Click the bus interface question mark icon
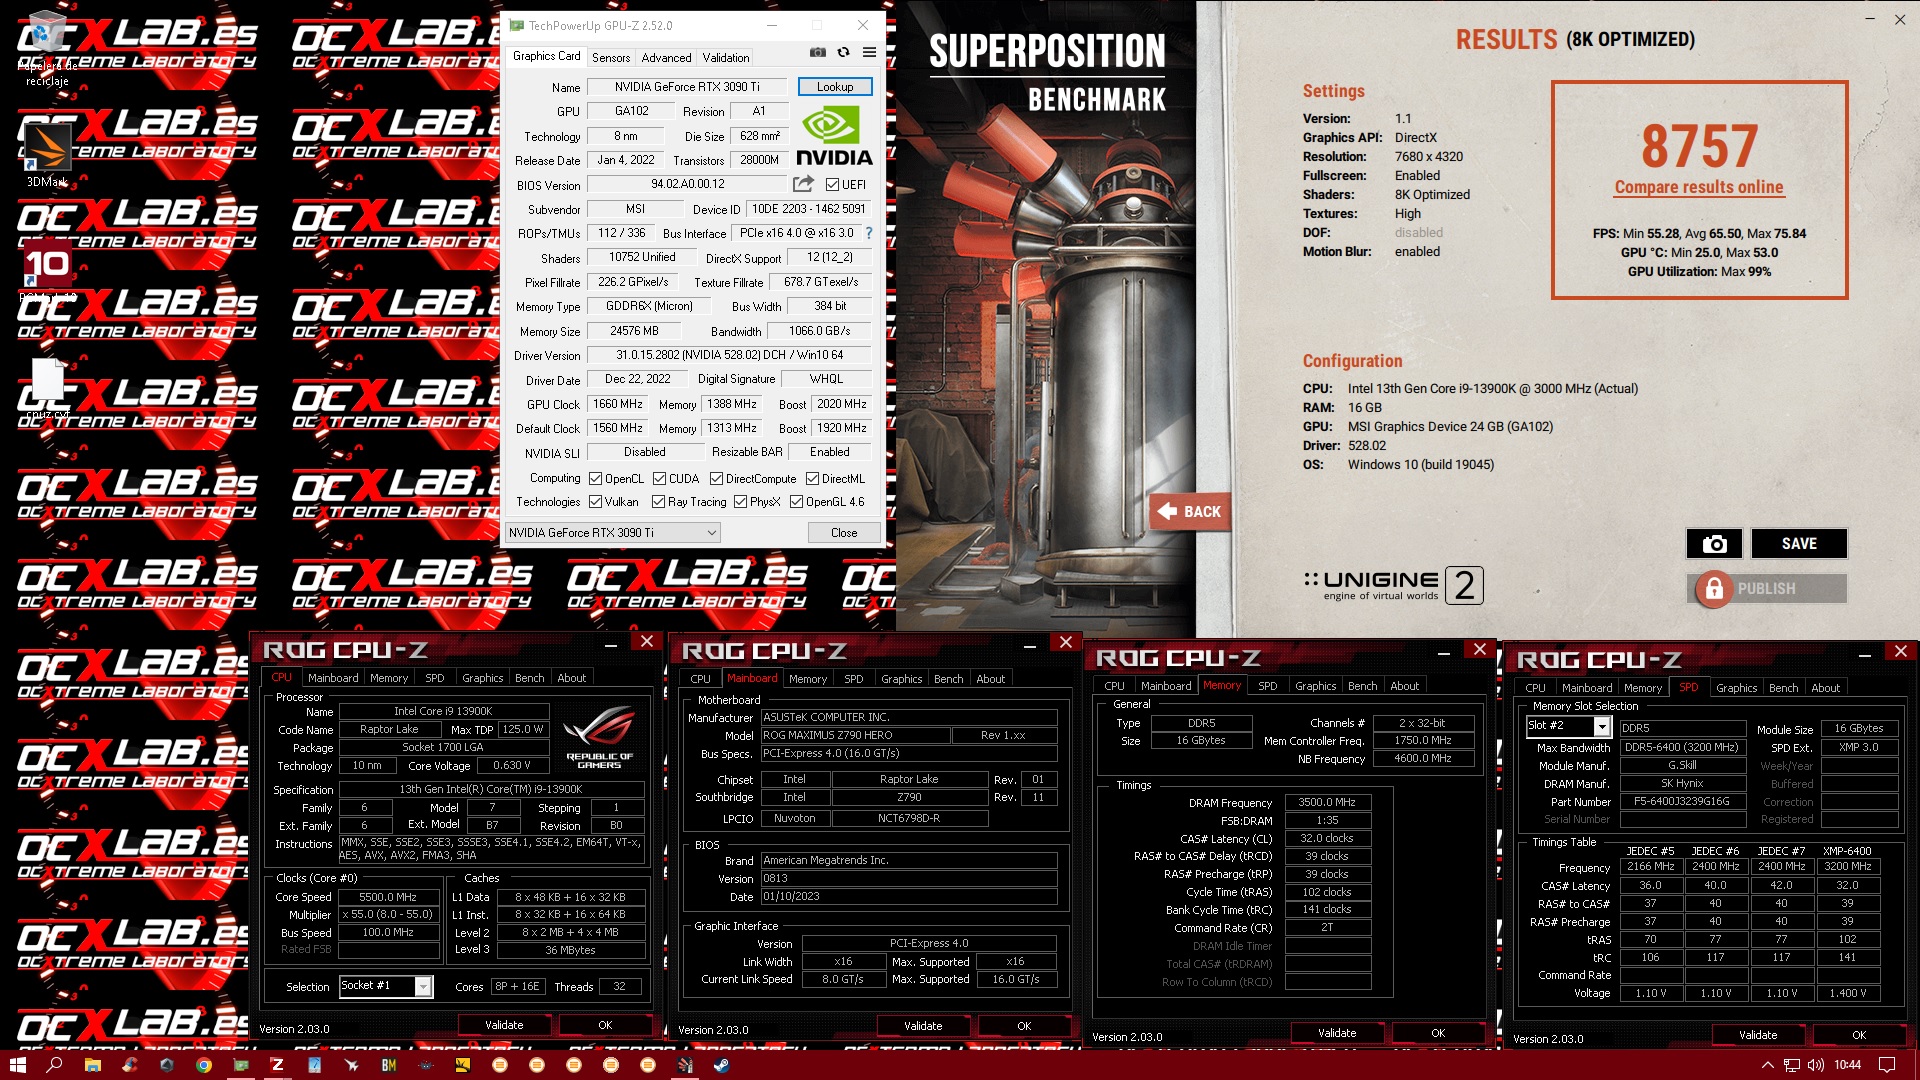The width and height of the screenshot is (1920, 1080). coord(868,233)
